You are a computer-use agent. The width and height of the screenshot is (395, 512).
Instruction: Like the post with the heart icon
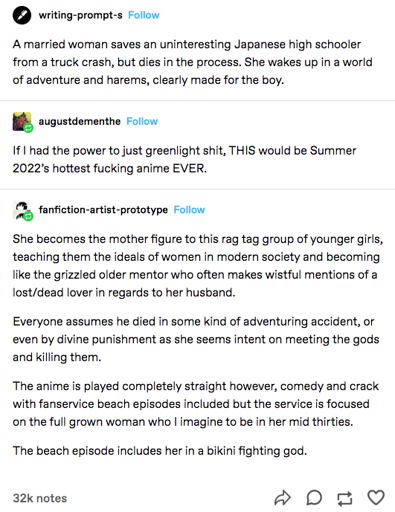coord(376,498)
